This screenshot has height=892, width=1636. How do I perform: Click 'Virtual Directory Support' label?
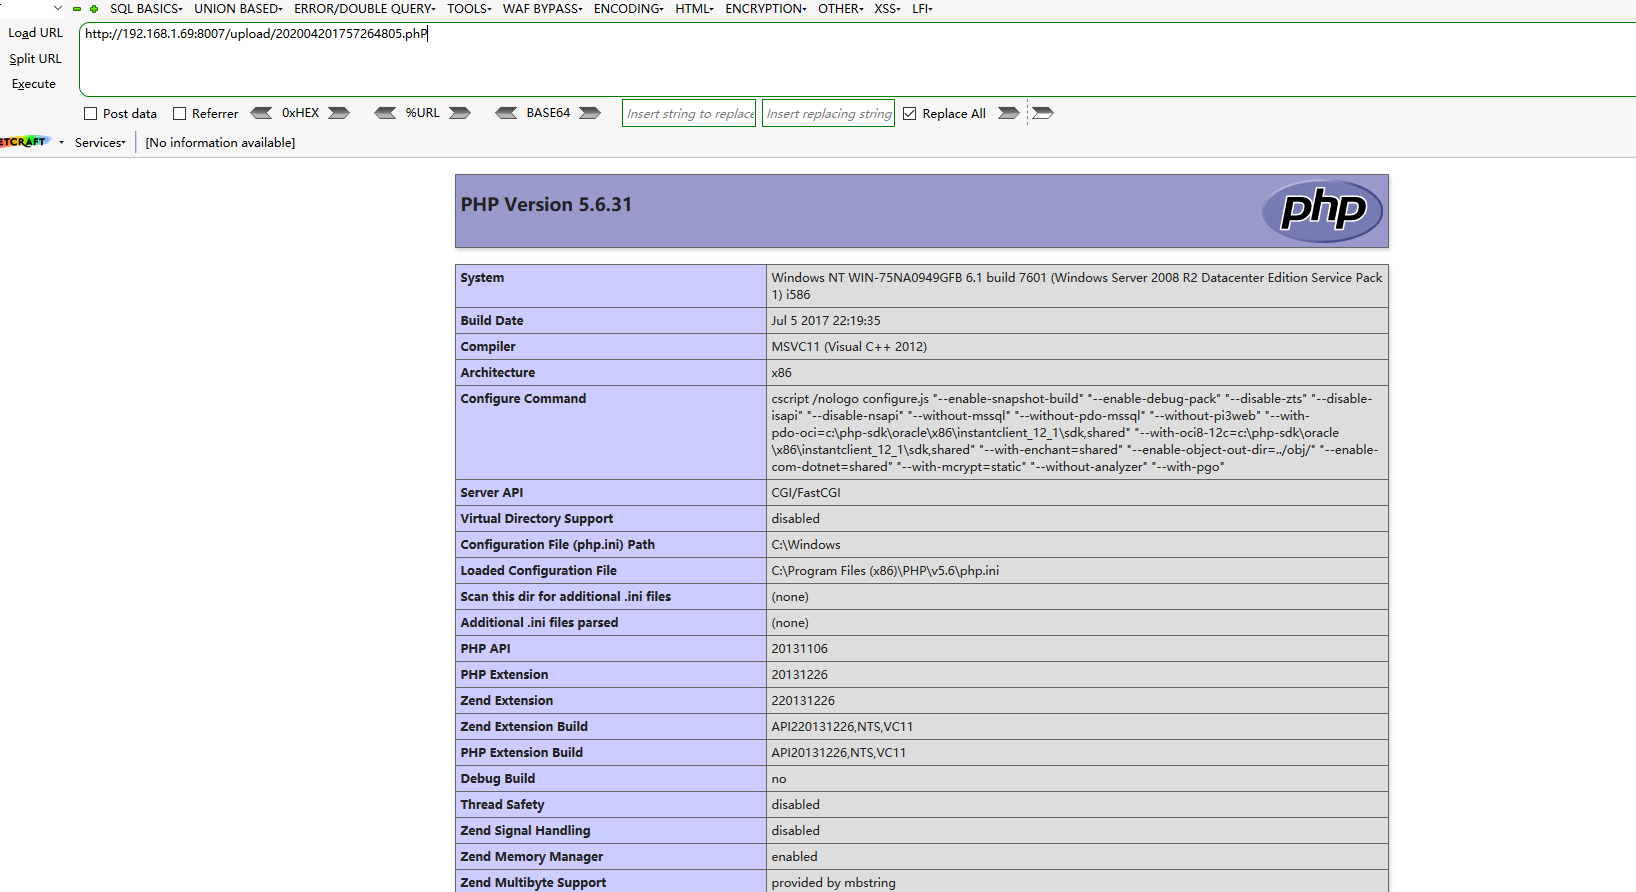click(537, 519)
